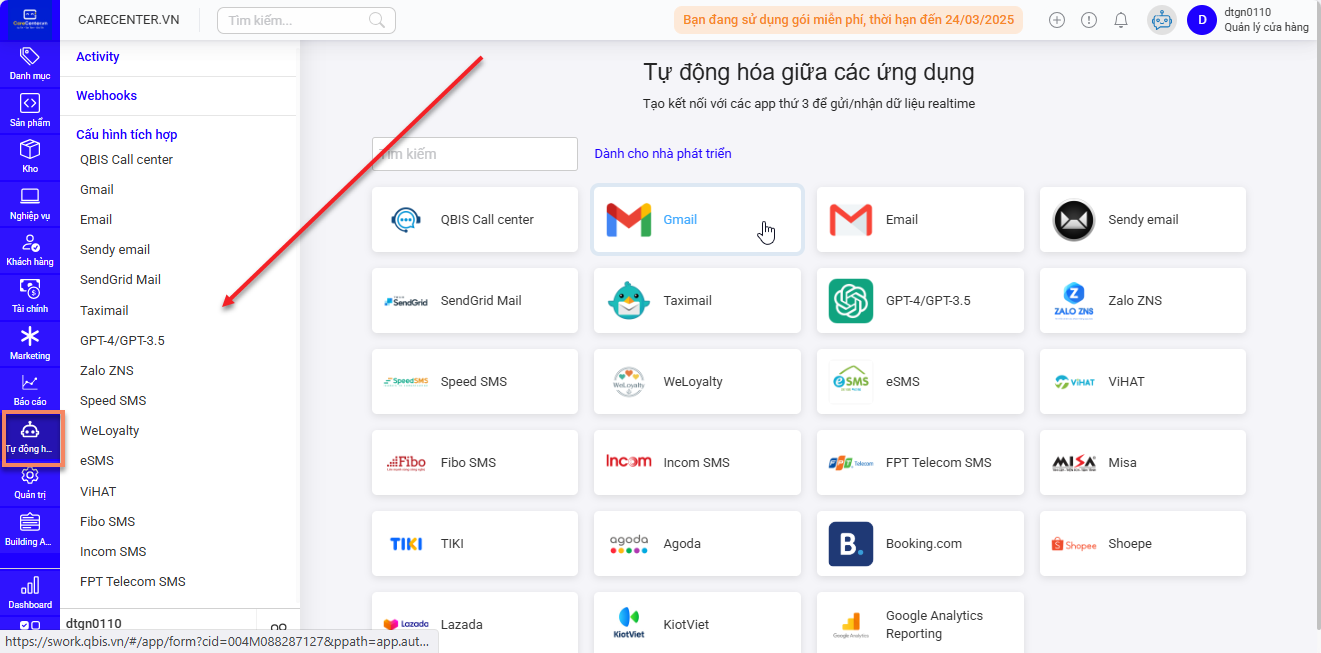The width and height of the screenshot is (1321, 653).
Task: Select SendGrid Mail in the integration list
Action: click(x=121, y=280)
